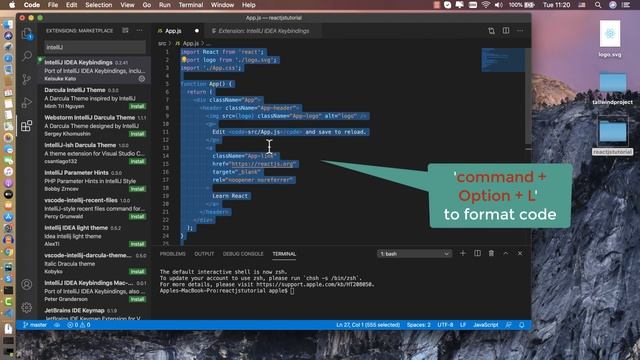Click the feedback icon in status bar

click(x=508, y=325)
